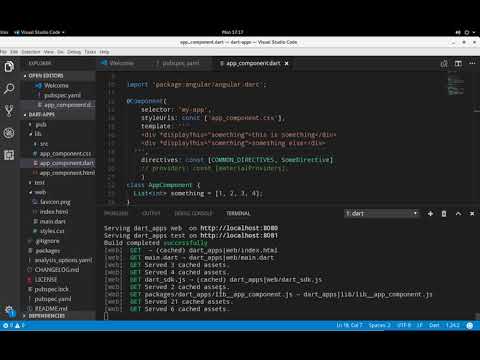Switch to the pubspec.yaml editor tab
This screenshot has height=360, width=480.
[x=180, y=63]
